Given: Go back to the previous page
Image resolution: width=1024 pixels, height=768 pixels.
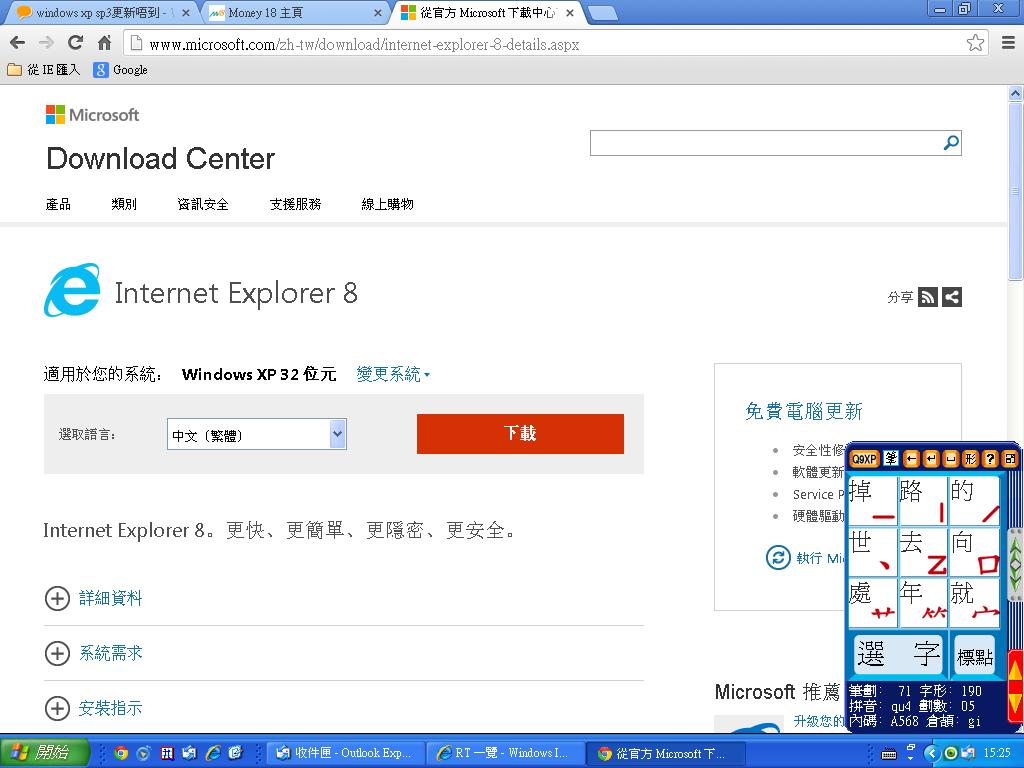Looking at the screenshot, I should (x=18, y=43).
